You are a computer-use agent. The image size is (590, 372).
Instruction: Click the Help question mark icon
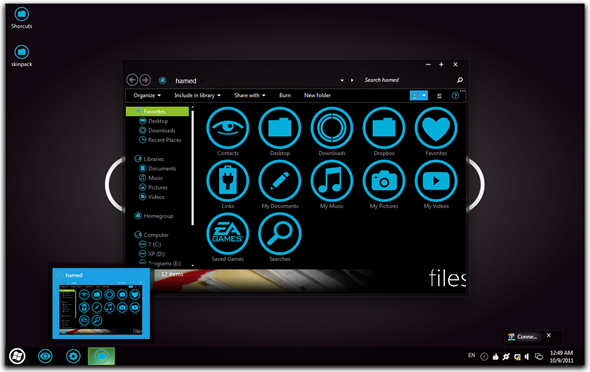[x=455, y=96]
